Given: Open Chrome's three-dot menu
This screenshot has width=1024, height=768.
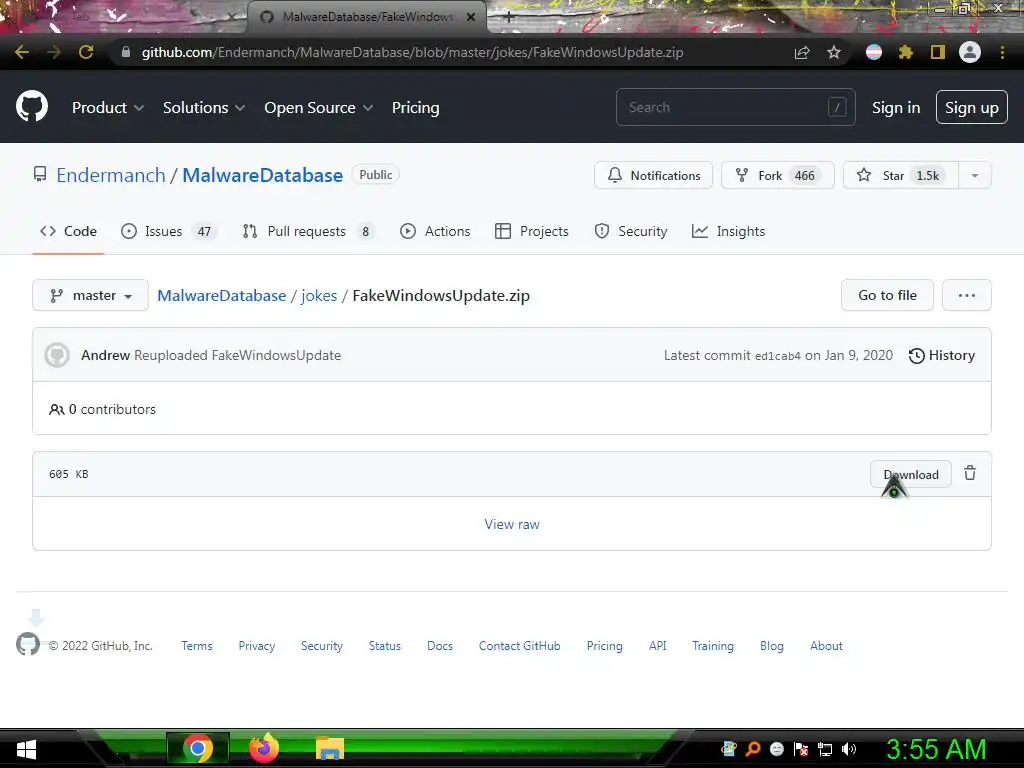Looking at the screenshot, I should pyautogui.click(x=1002, y=52).
